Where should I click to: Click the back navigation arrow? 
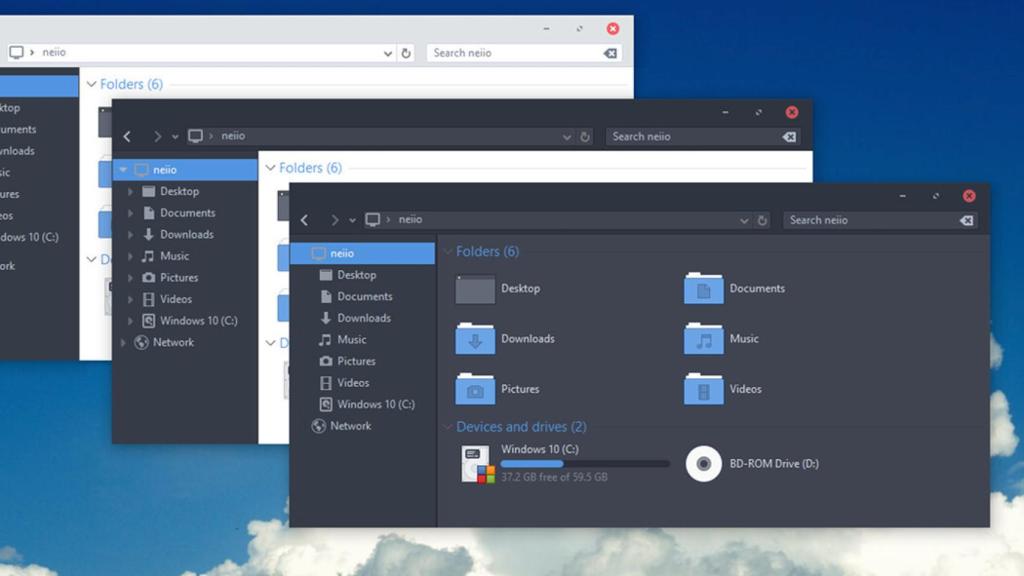coord(304,219)
